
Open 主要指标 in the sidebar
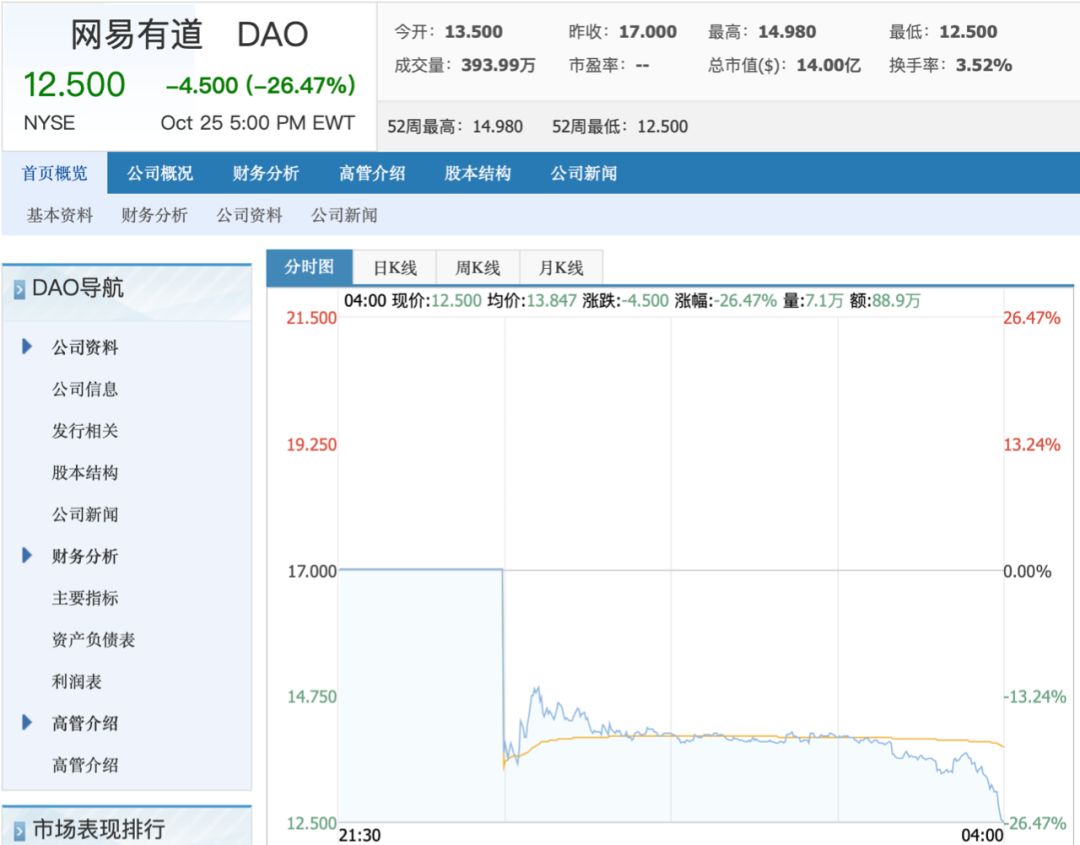point(85,598)
